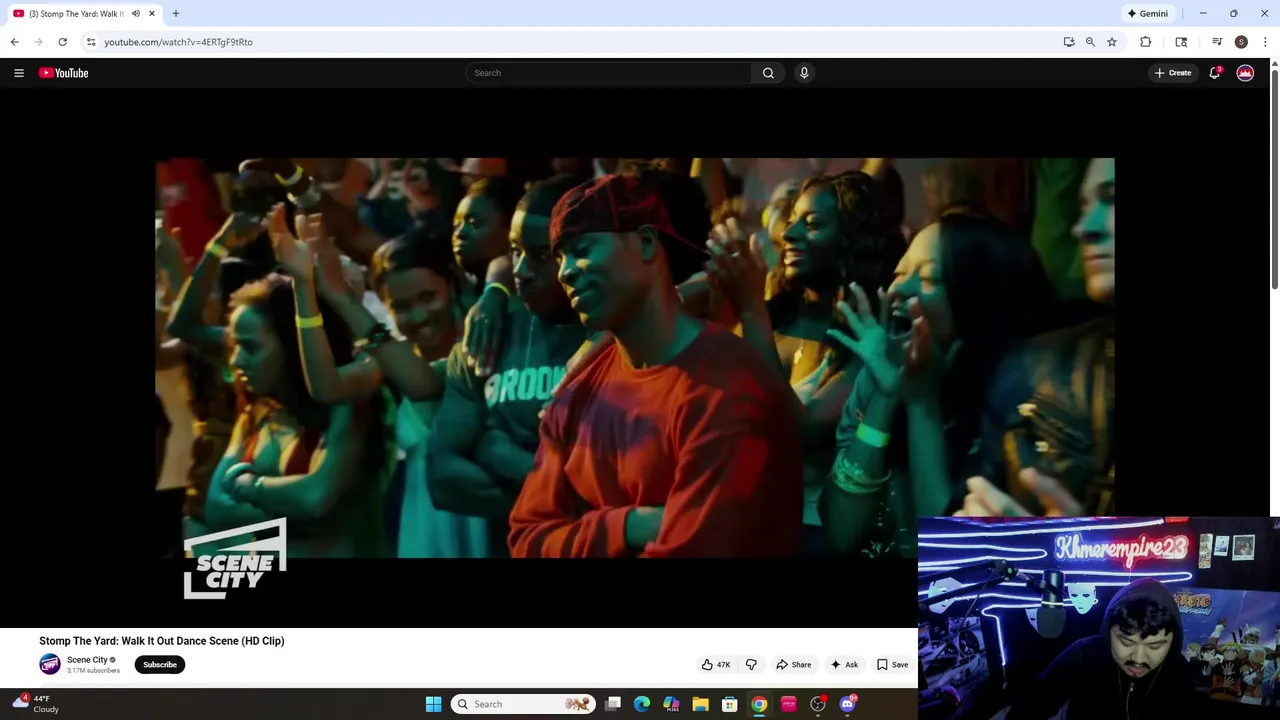Install app icon in address bar
Screen dimensions: 1280x720
[x=1069, y=42]
